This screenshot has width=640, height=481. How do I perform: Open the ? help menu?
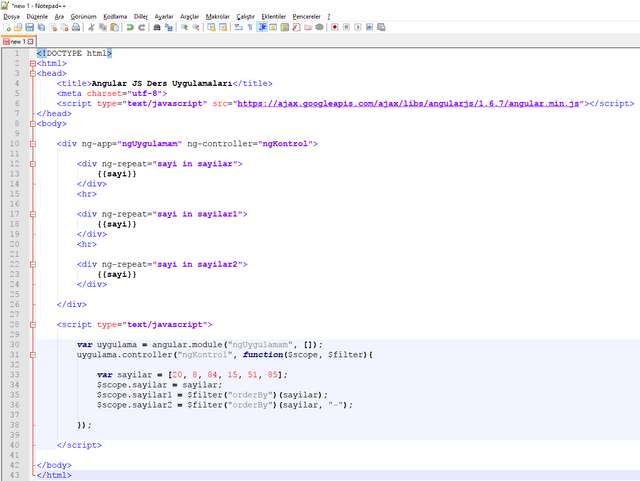(329, 17)
